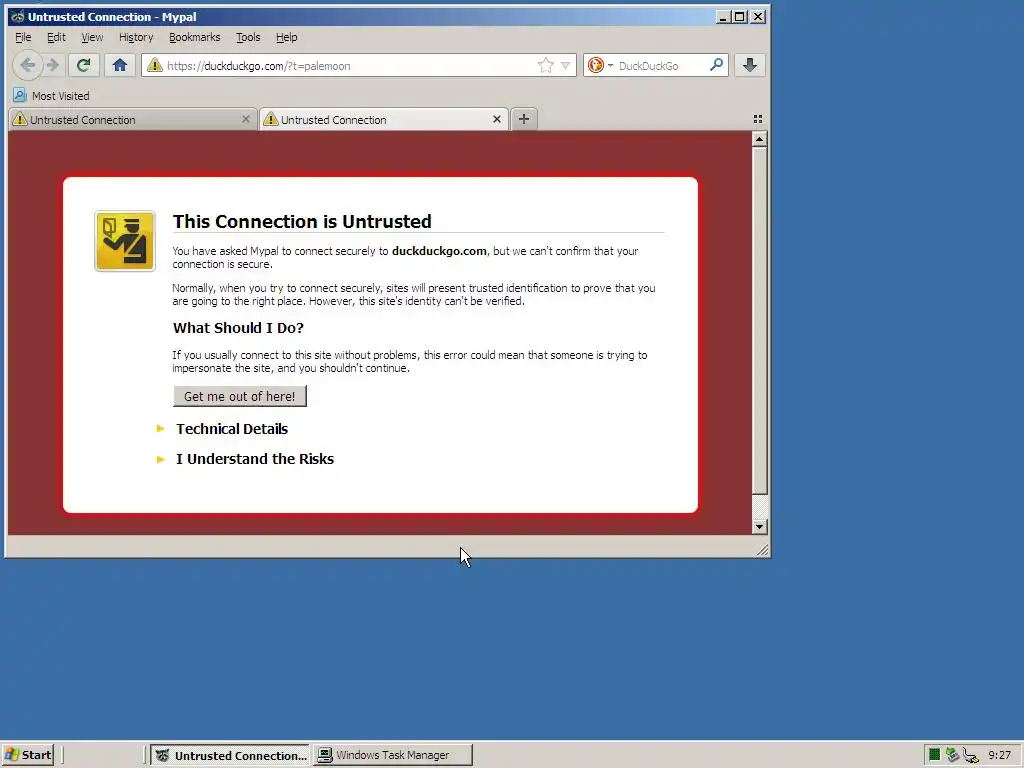Switch to Windows Task Manager in taskbar
This screenshot has width=1024, height=768.
[392, 755]
